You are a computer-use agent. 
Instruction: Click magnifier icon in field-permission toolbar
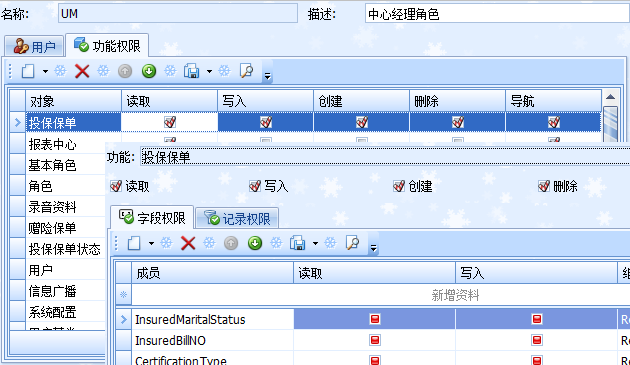(352, 243)
